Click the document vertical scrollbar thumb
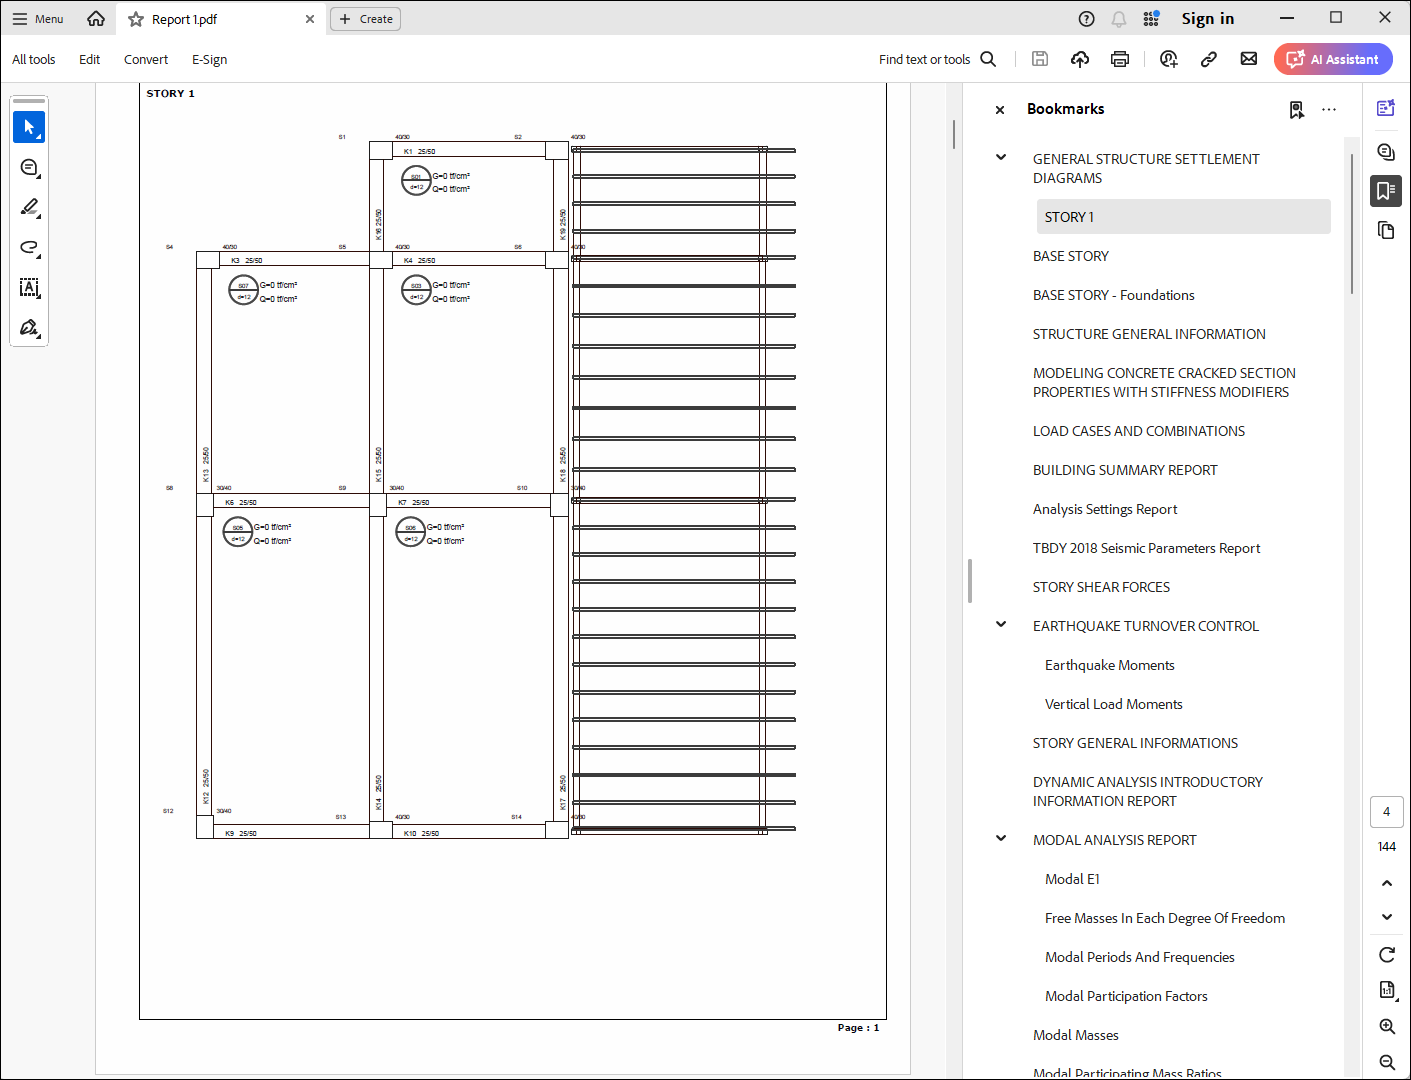The width and height of the screenshot is (1411, 1080). point(954,134)
